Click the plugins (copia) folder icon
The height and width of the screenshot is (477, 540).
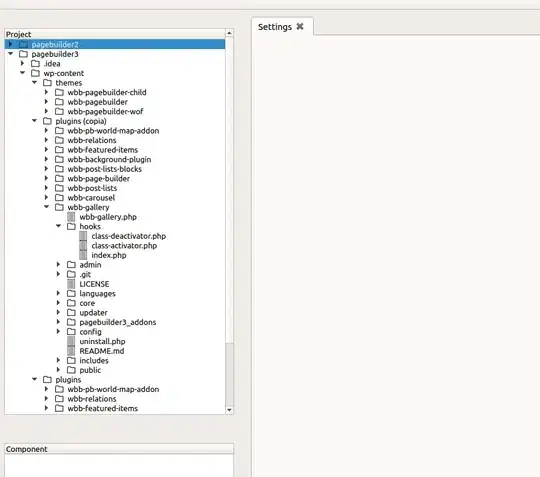(48, 121)
